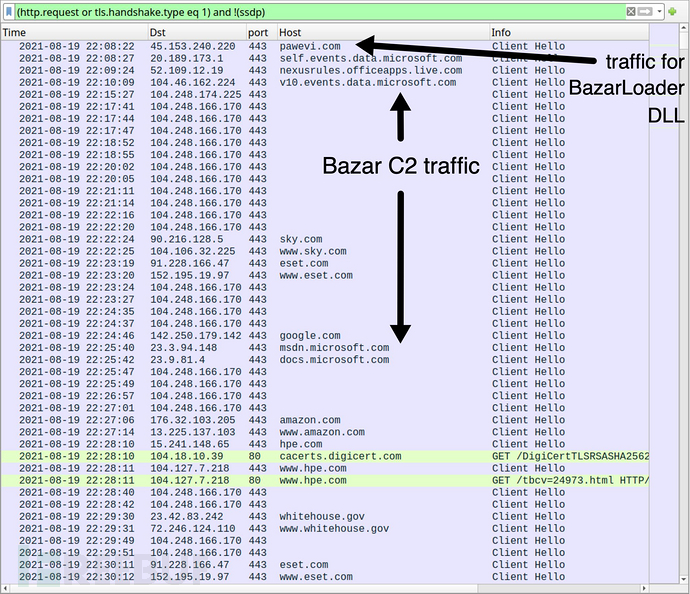The image size is (690, 594).
Task: Add a filter button with plus icon
Action: point(672,12)
